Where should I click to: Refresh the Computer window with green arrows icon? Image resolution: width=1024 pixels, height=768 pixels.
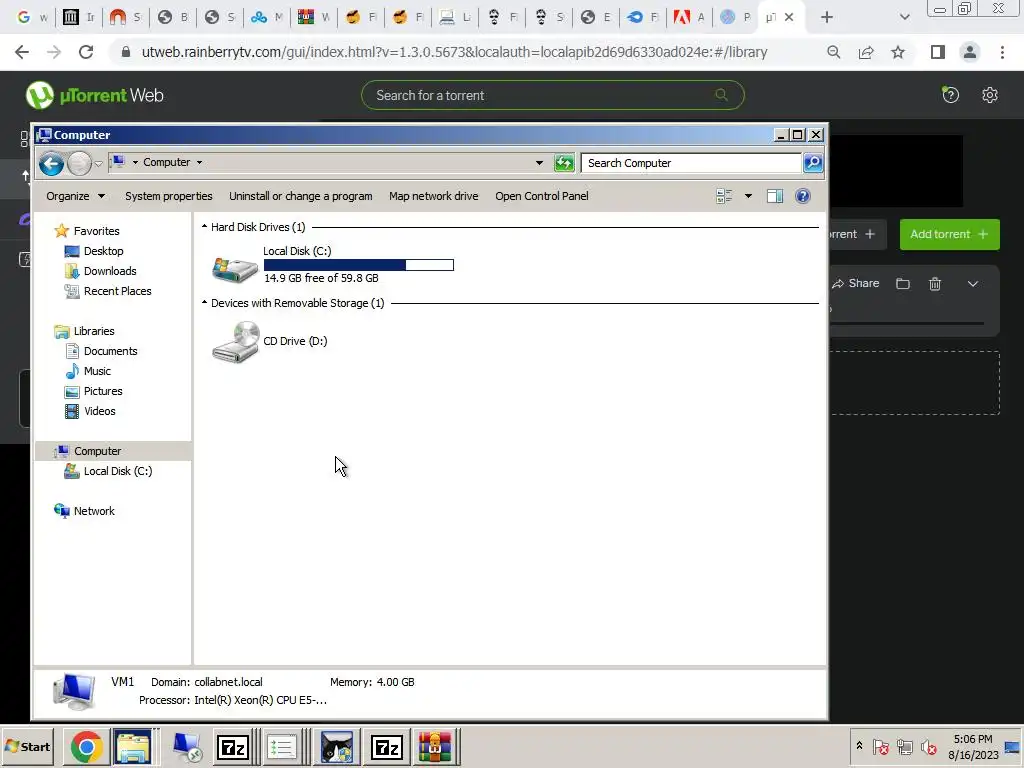click(564, 163)
